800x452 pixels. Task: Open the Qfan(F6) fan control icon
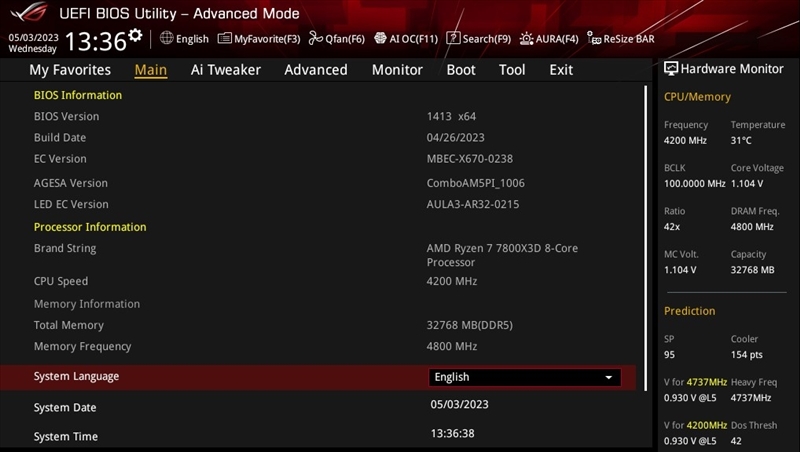pos(315,38)
